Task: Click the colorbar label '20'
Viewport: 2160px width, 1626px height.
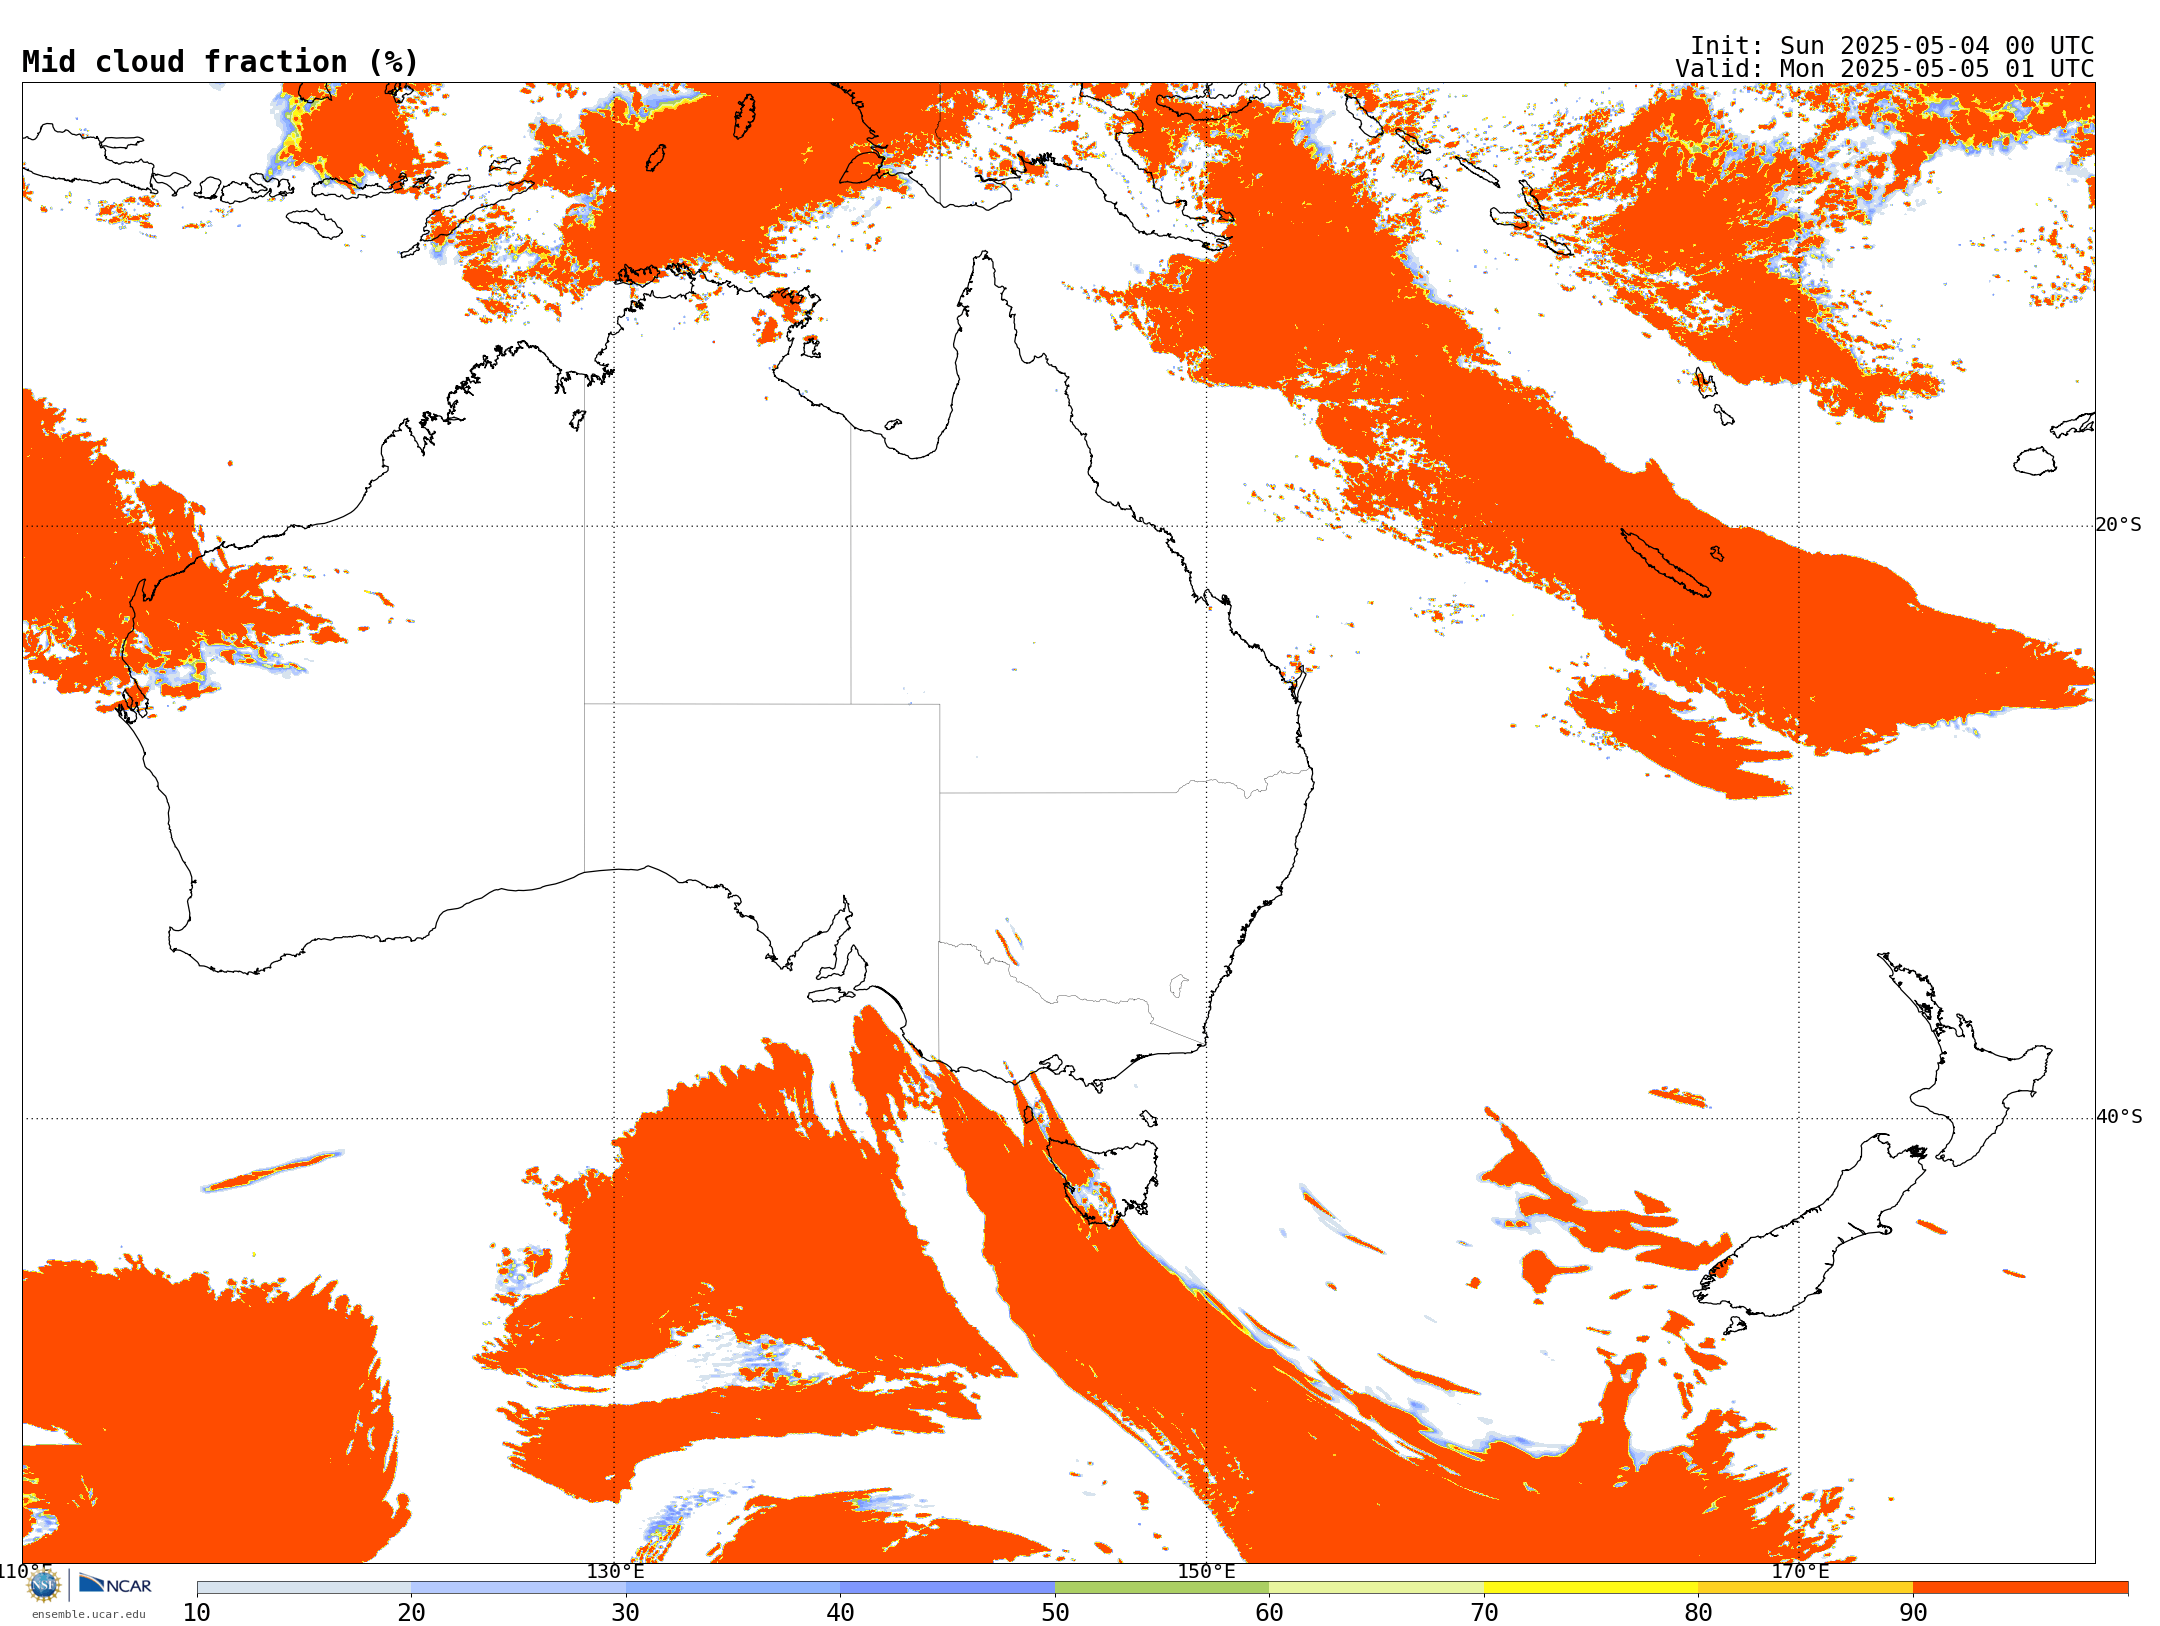Action: pos(411,1612)
